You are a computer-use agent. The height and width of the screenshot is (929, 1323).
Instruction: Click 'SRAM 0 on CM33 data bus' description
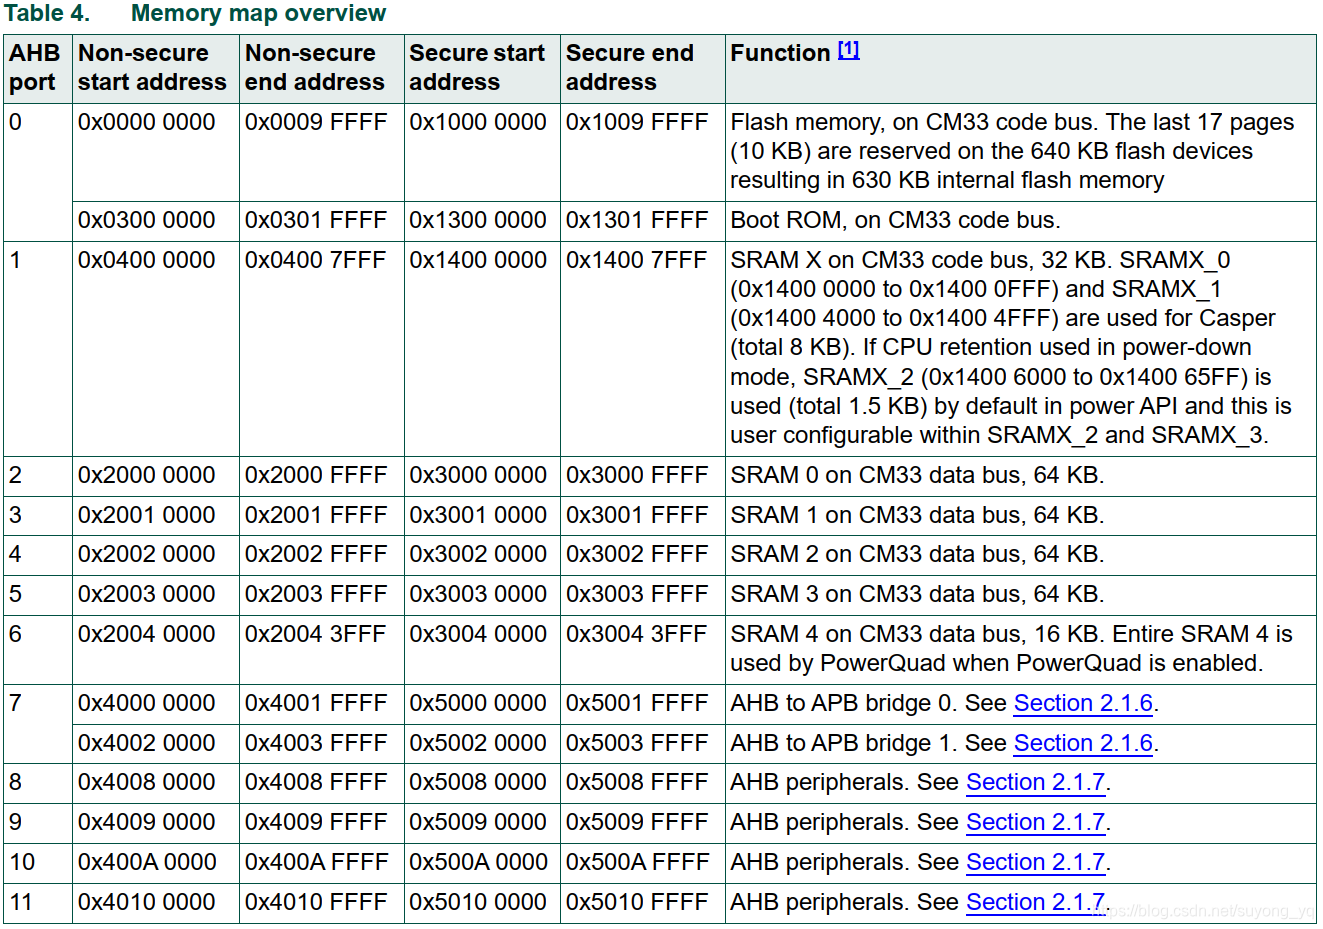(x=917, y=475)
